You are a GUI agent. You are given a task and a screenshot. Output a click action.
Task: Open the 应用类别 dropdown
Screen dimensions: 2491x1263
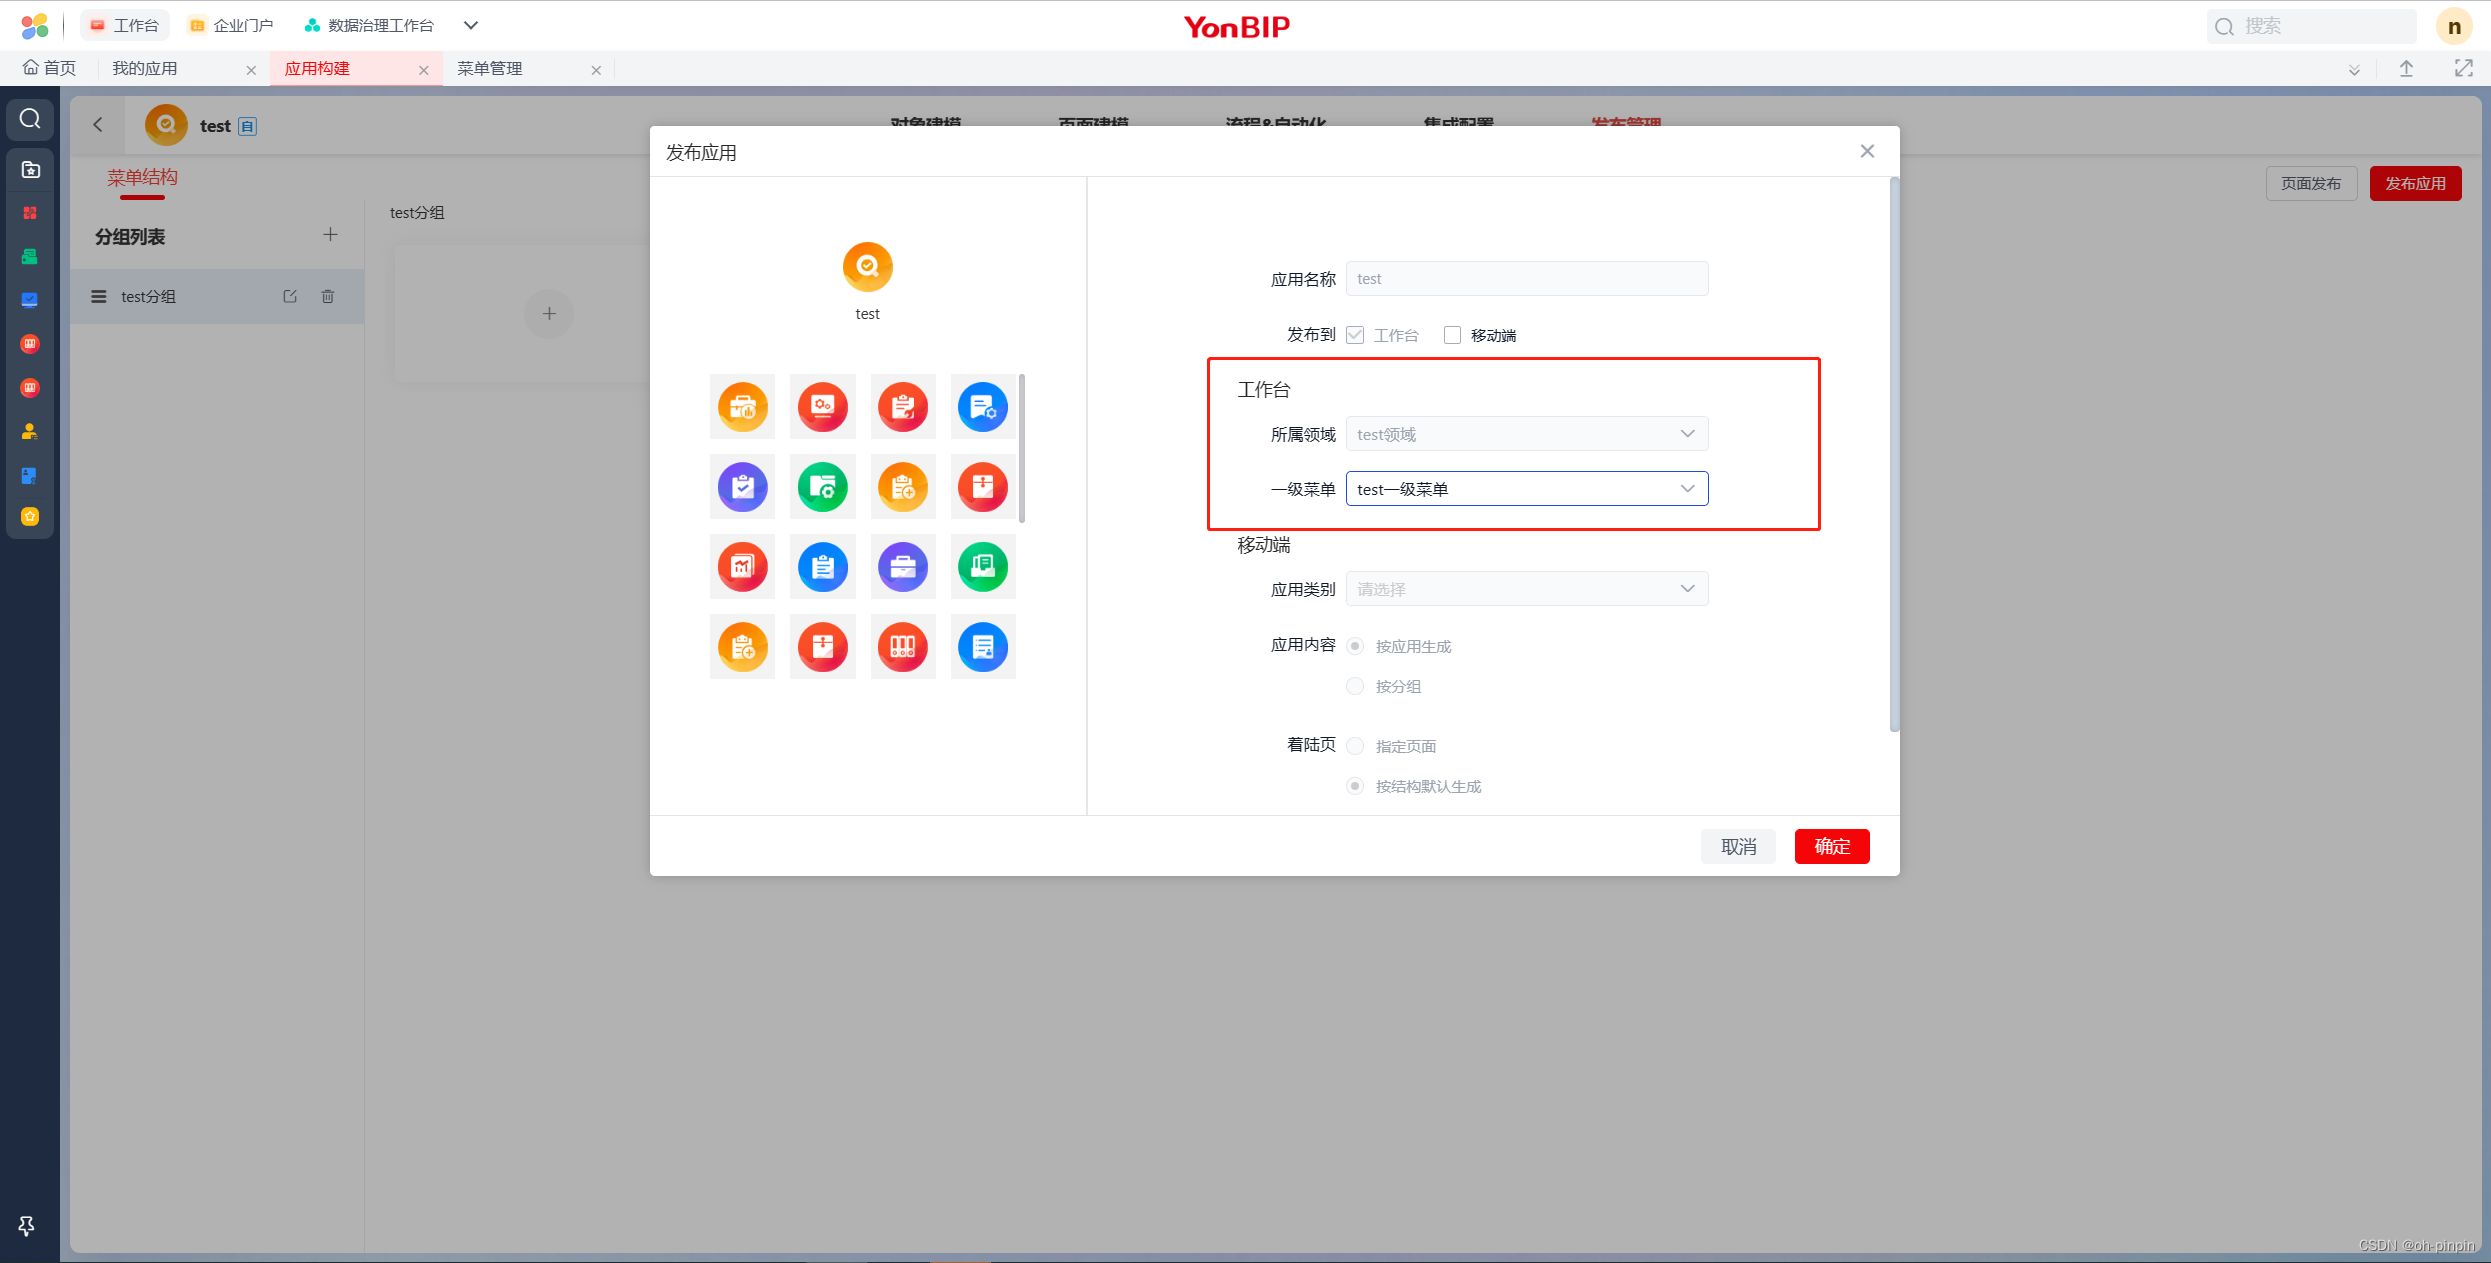click(1687, 588)
